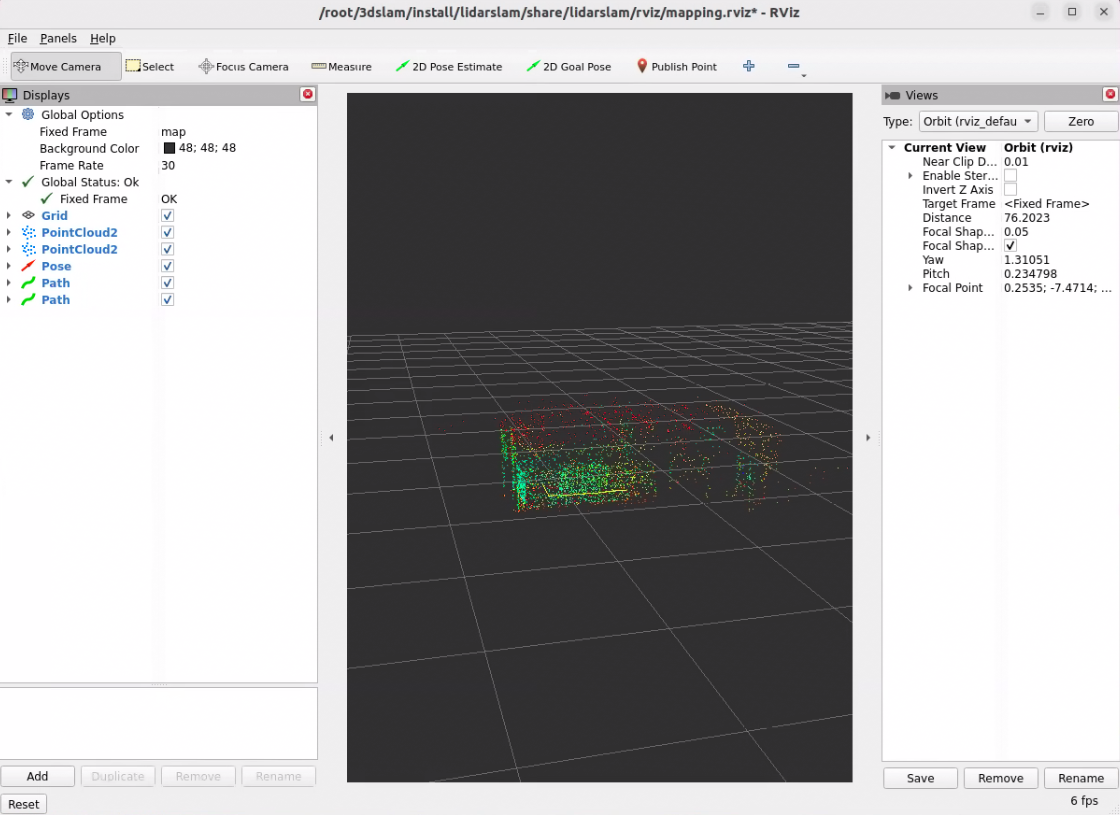Activate 2D Pose Estimate tool
Viewport: 1120px width, 815px height.
pyautogui.click(x=449, y=67)
